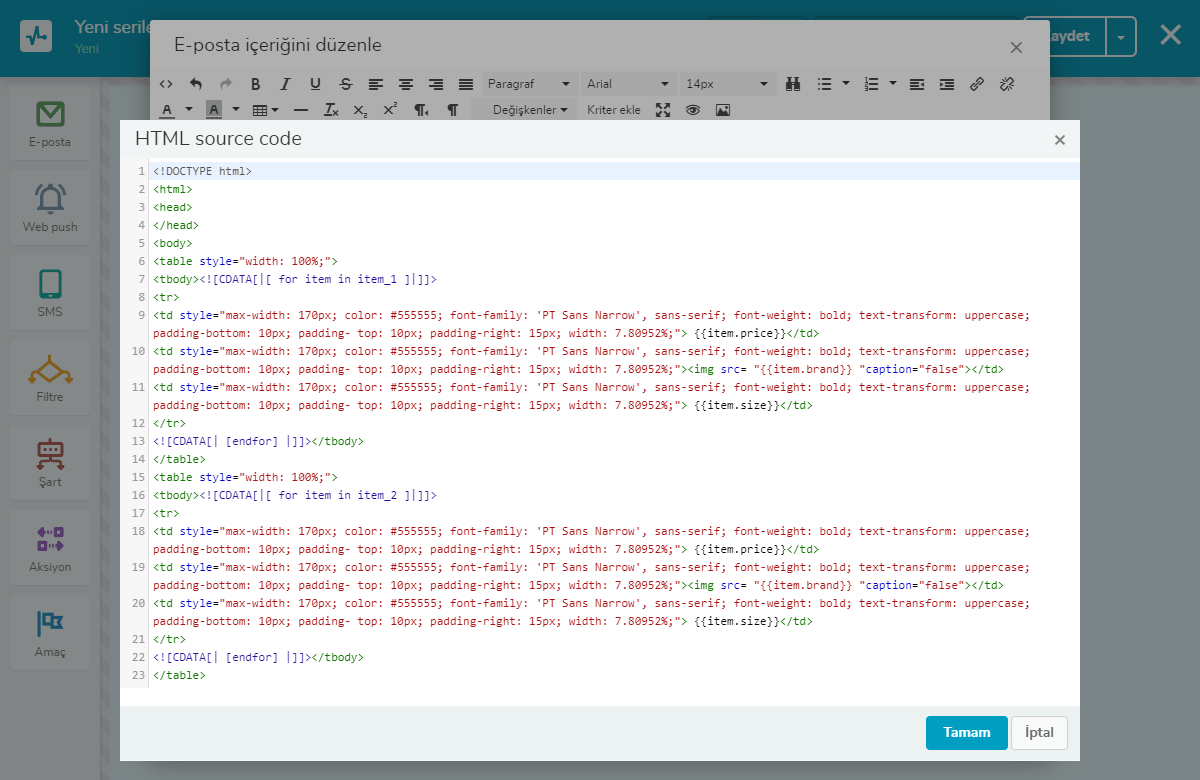
Task: Toggle strikethrough formatting in the toolbar
Action: [345, 84]
